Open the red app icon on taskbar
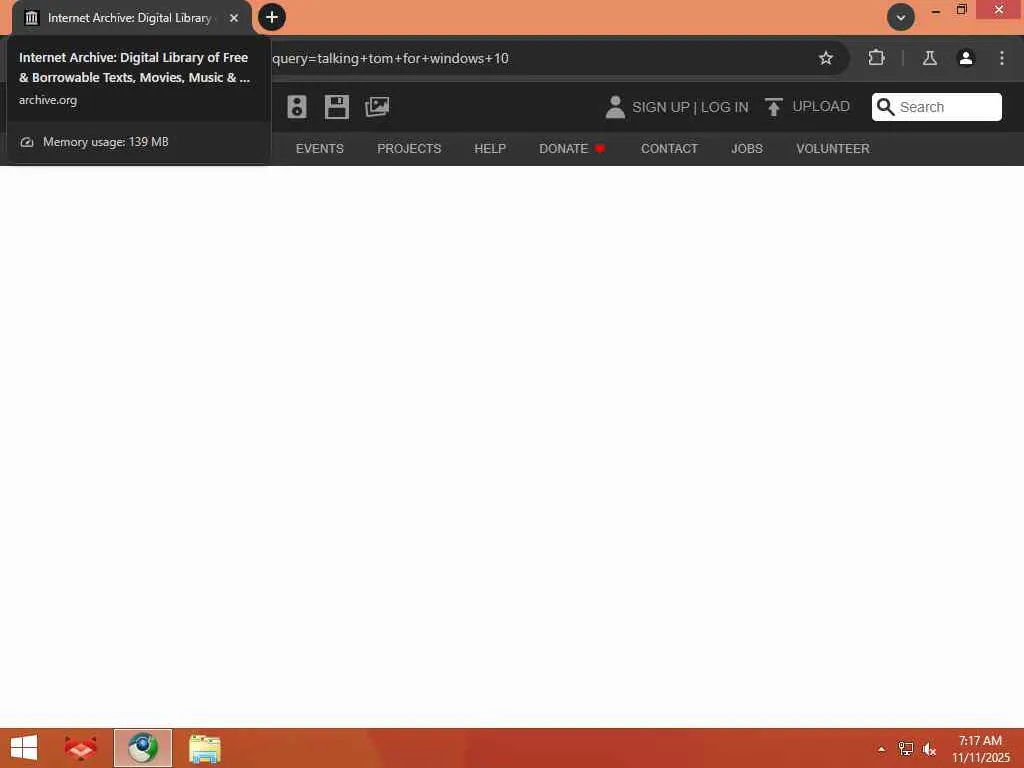 click(x=80, y=748)
